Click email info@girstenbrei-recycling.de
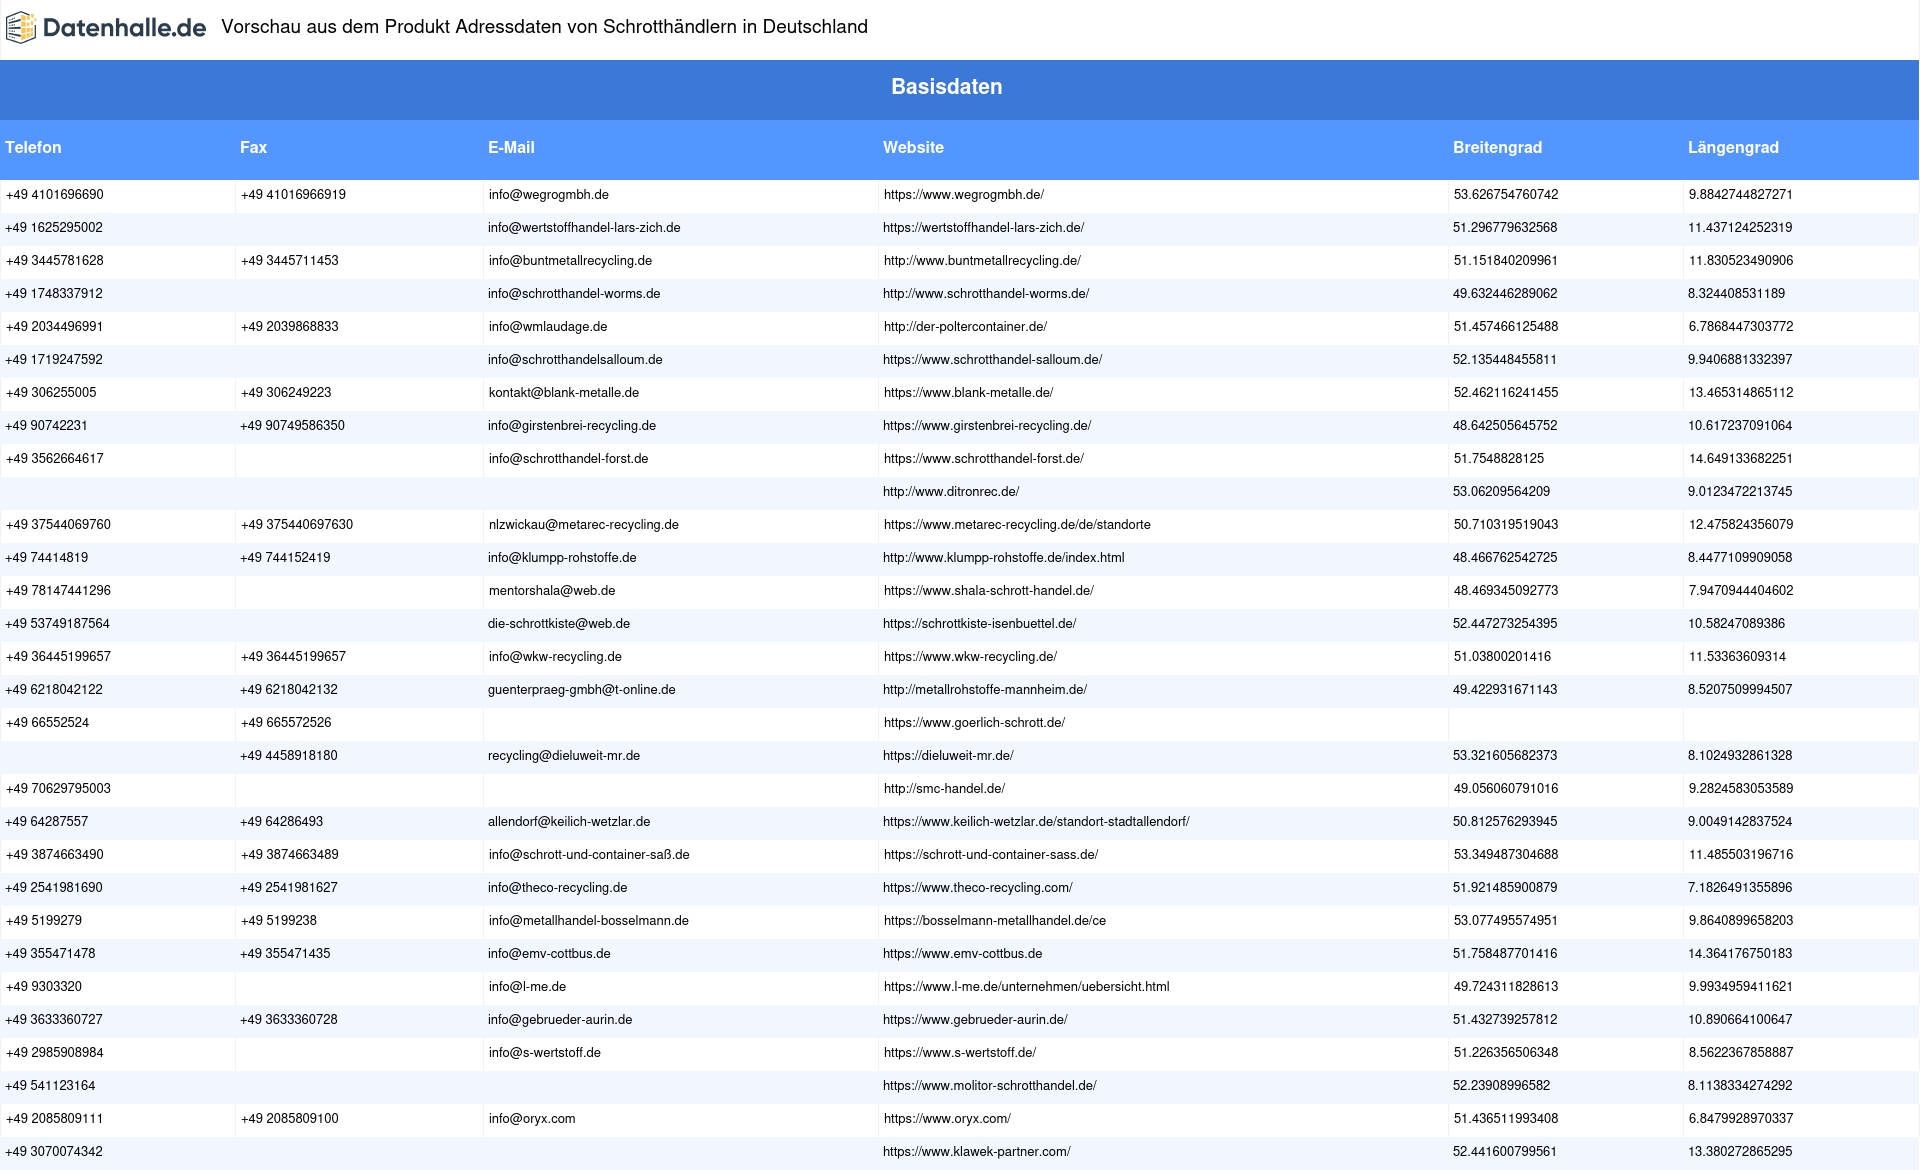 point(572,426)
